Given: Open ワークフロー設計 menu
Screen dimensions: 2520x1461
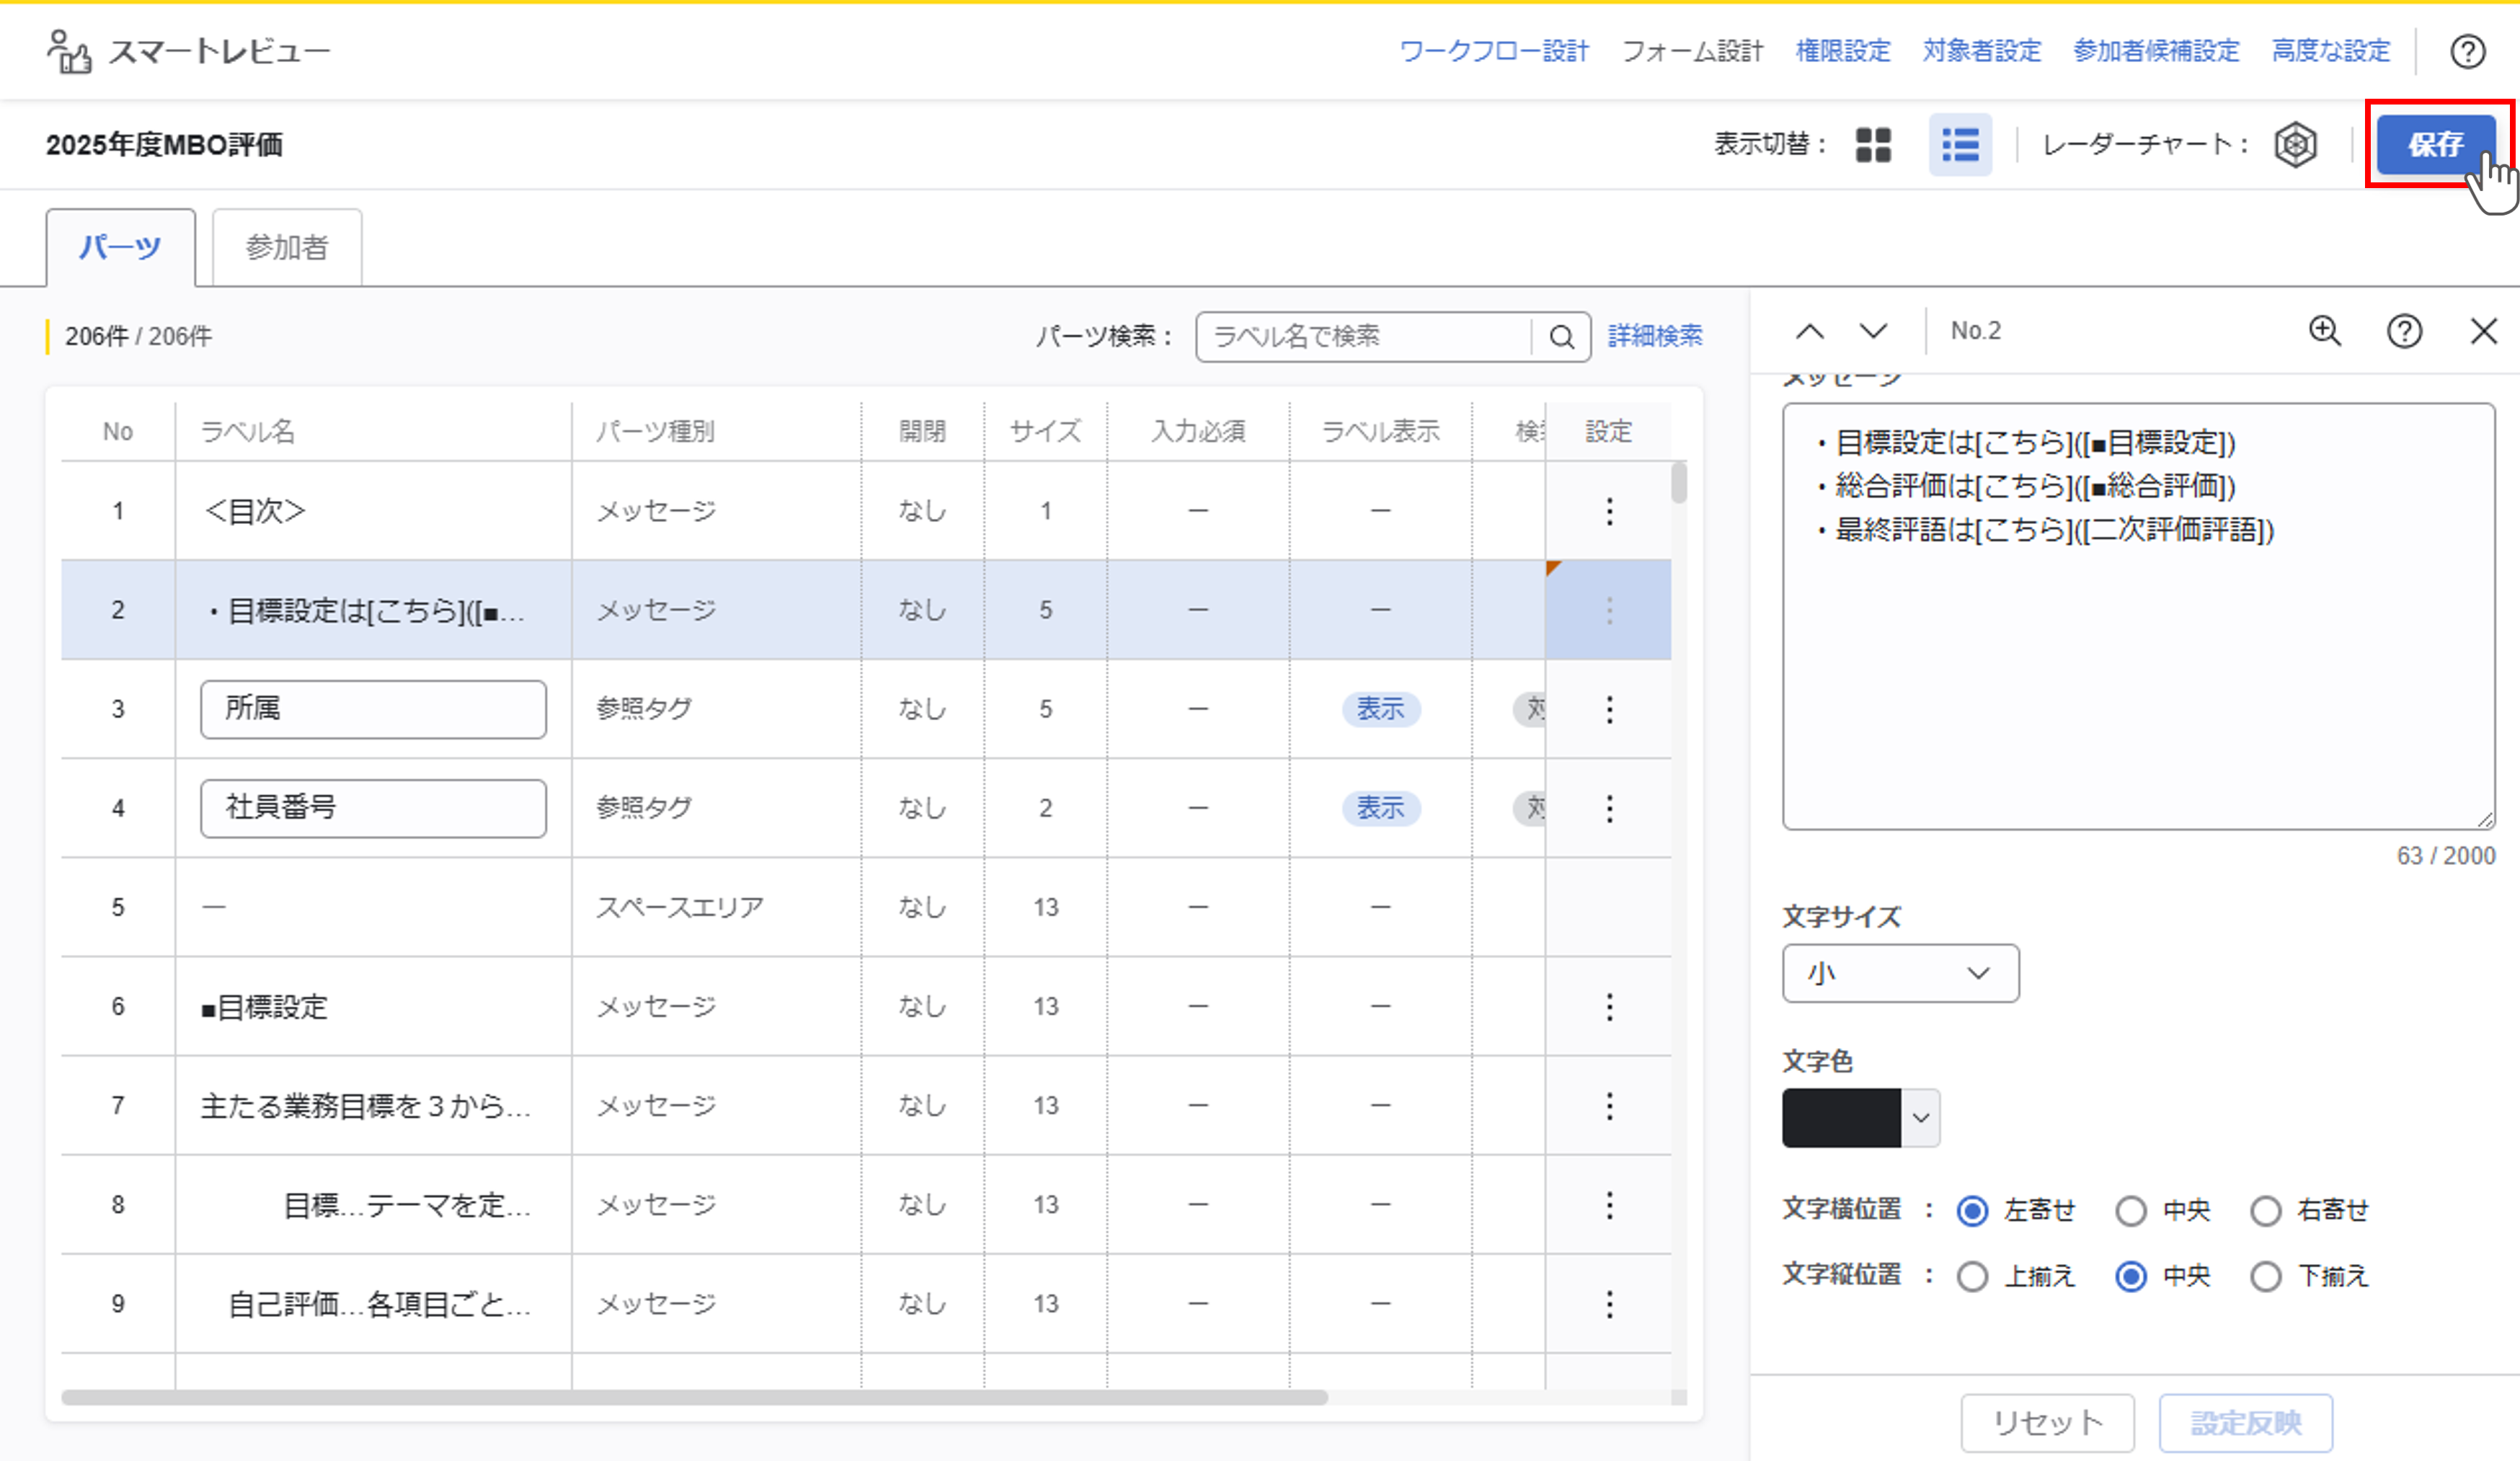Looking at the screenshot, I should point(1493,51).
